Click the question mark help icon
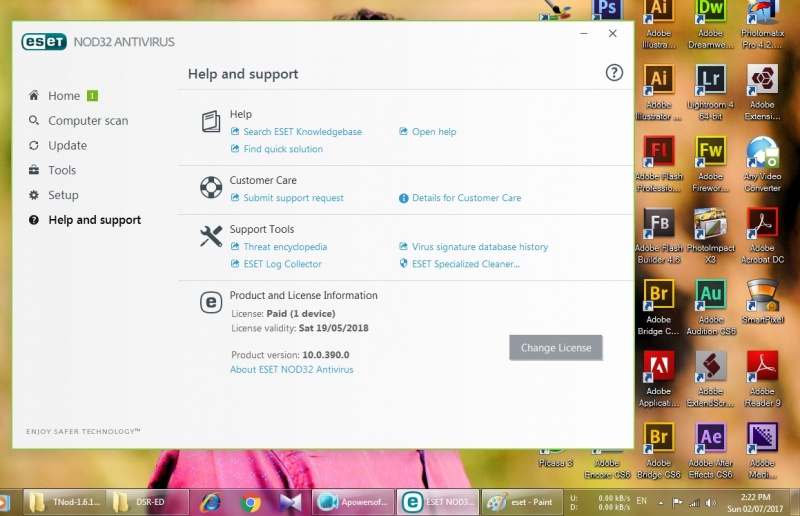Viewport: 800px width, 516px height. 614,72
